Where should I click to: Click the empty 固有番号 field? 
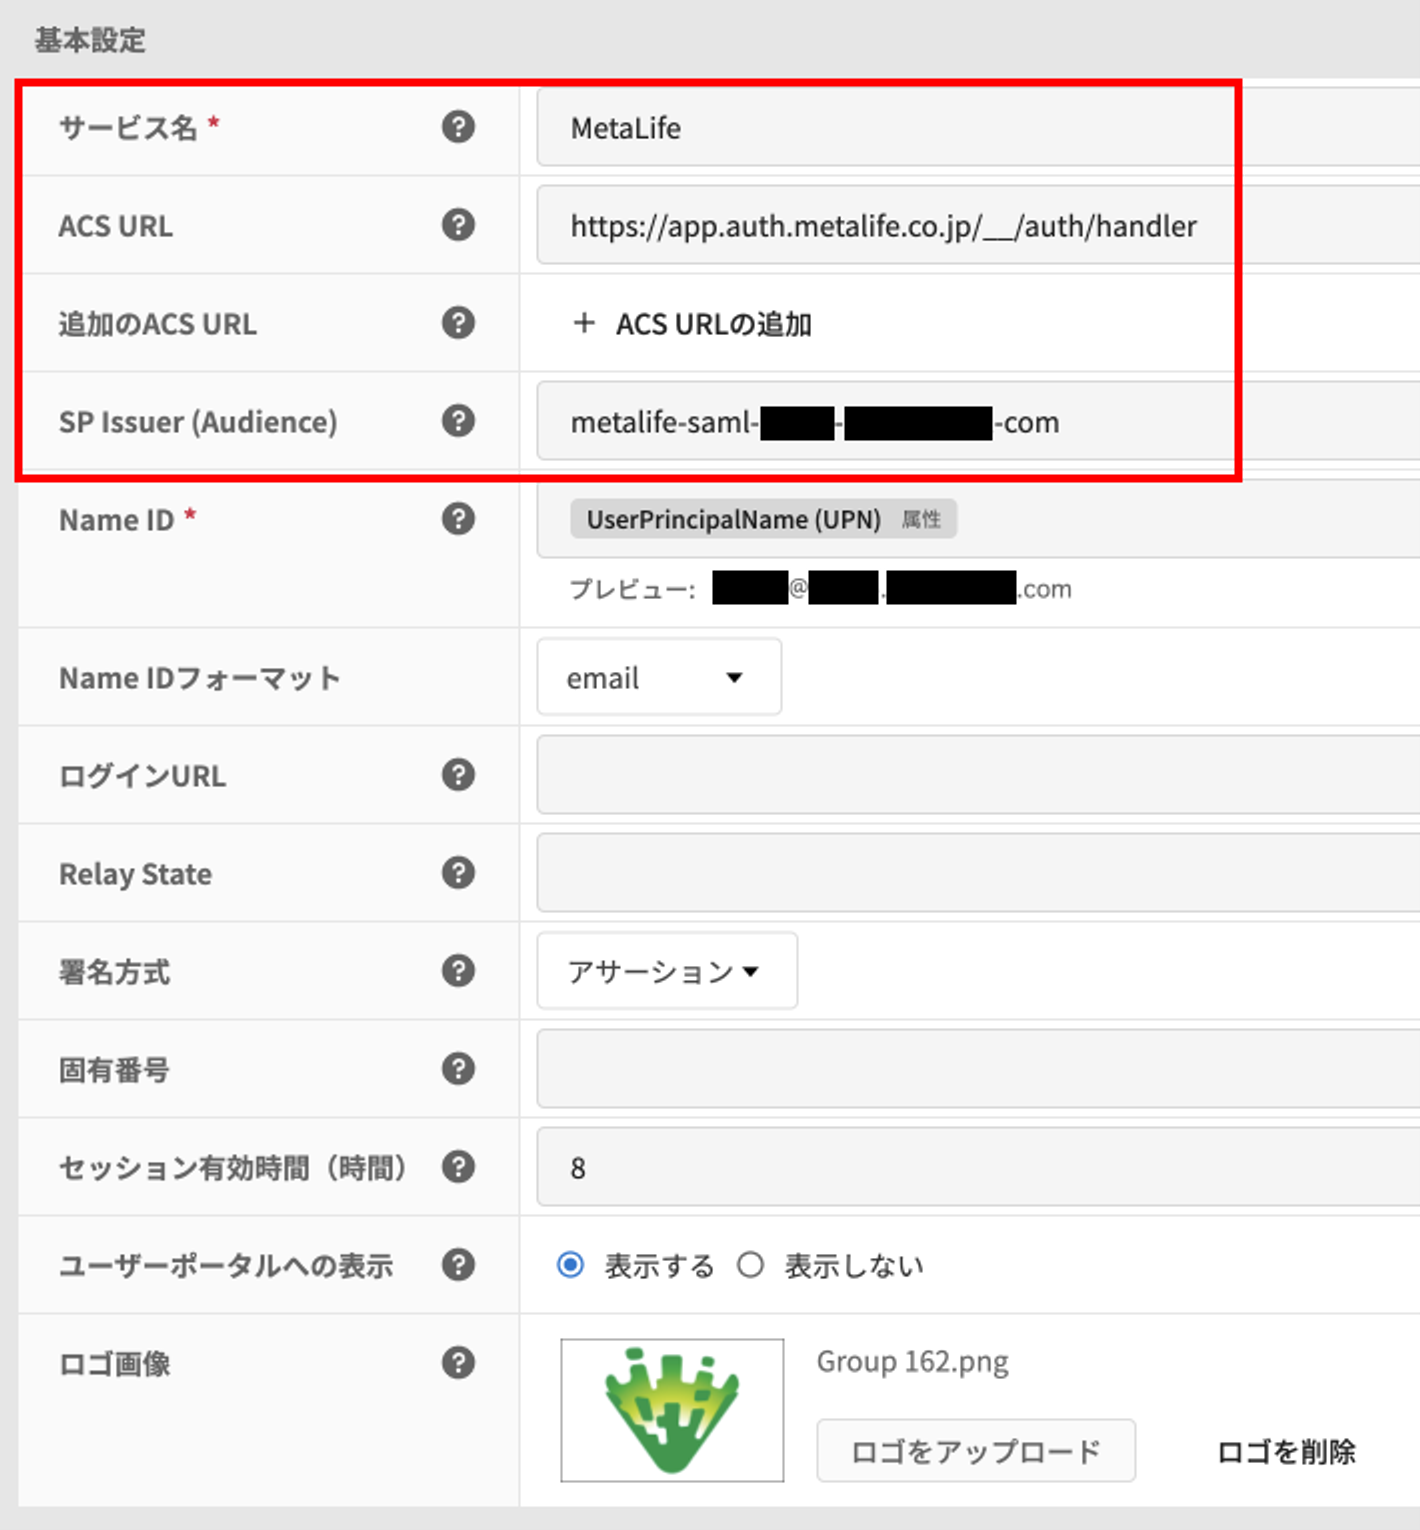(x=978, y=1069)
